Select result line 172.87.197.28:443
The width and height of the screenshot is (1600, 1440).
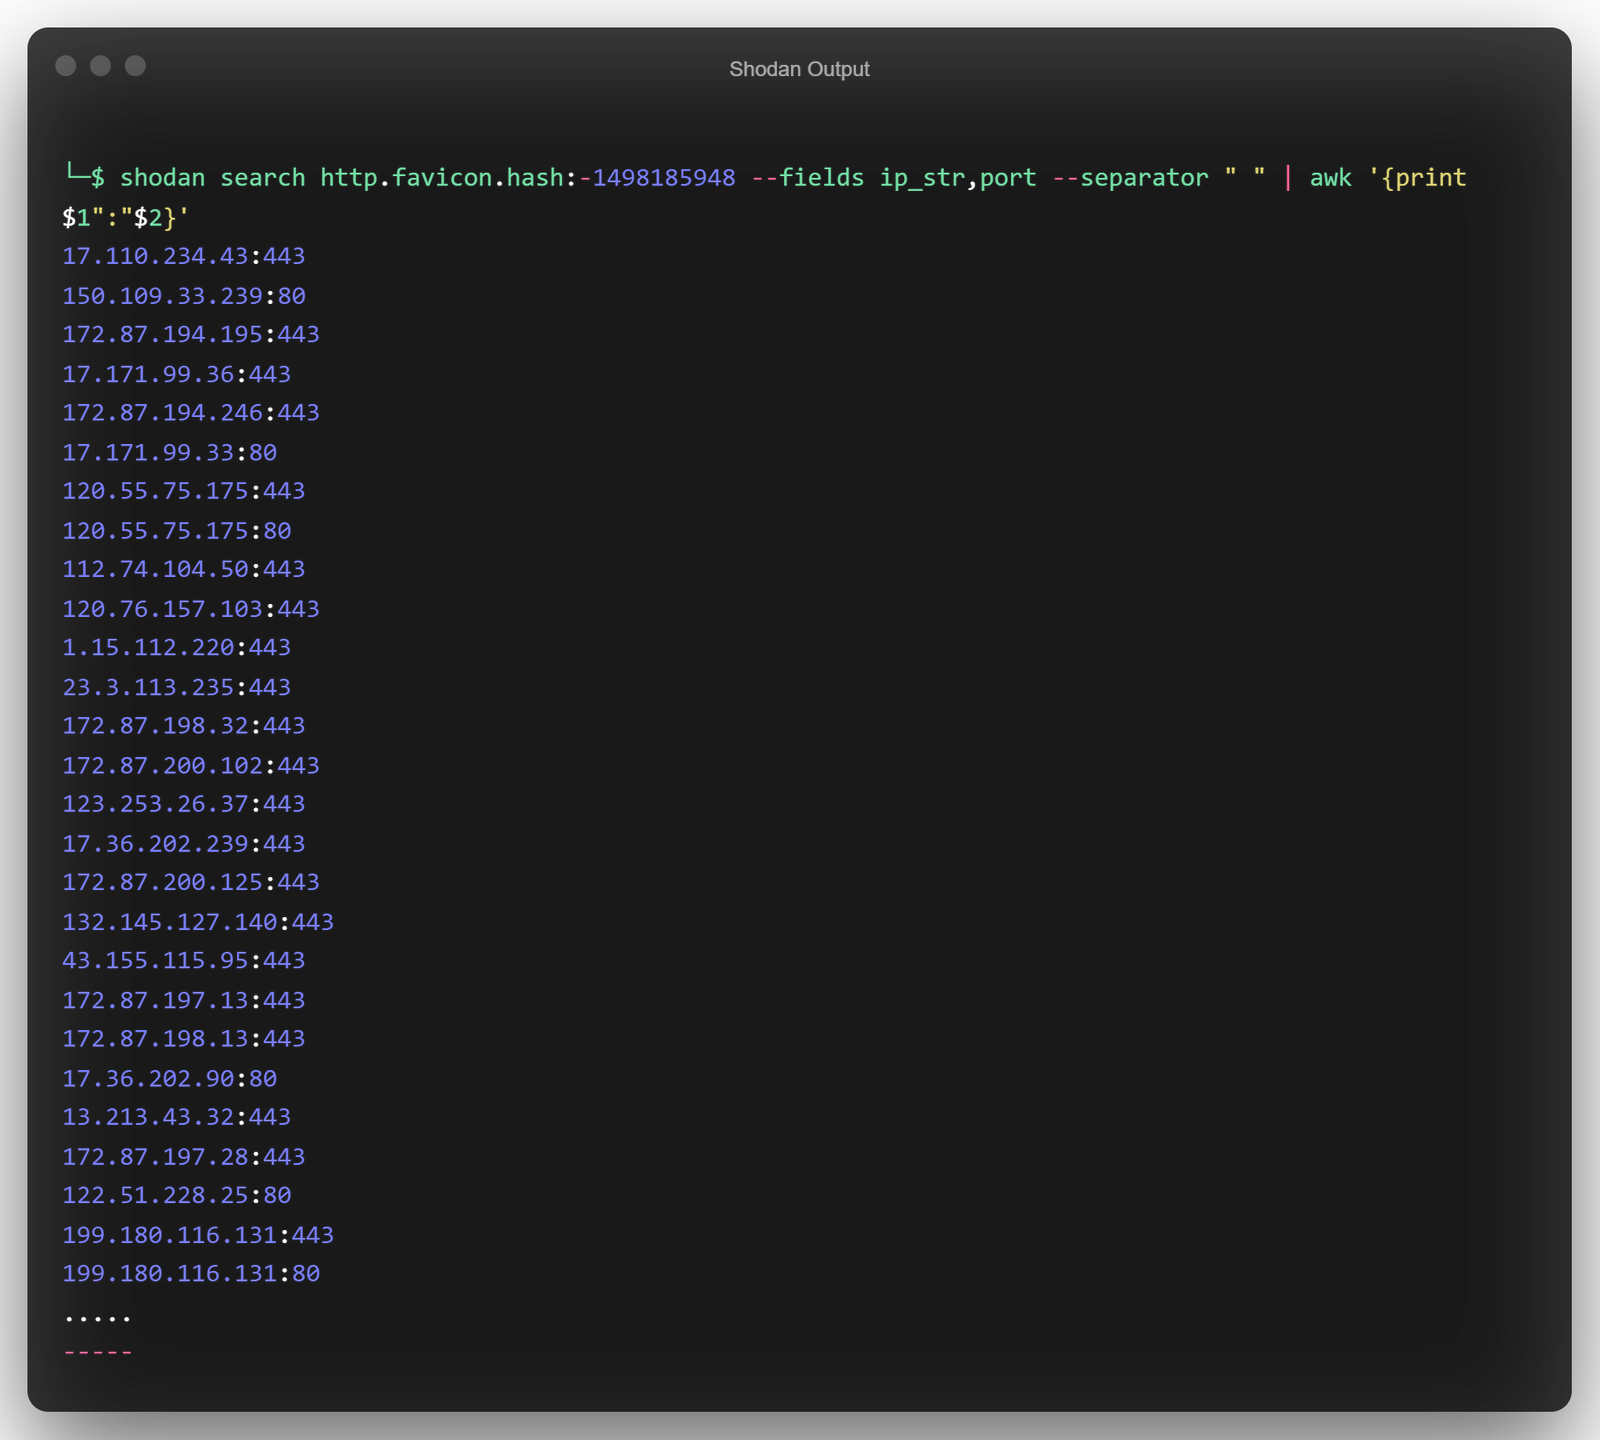pyautogui.click(x=184, y=1157)
